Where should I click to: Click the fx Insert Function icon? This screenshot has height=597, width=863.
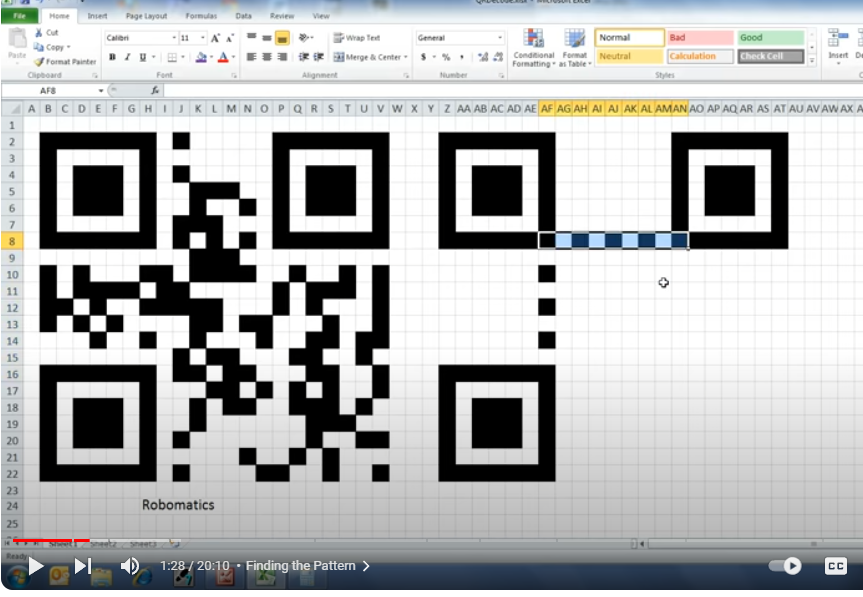coord(155,90)
